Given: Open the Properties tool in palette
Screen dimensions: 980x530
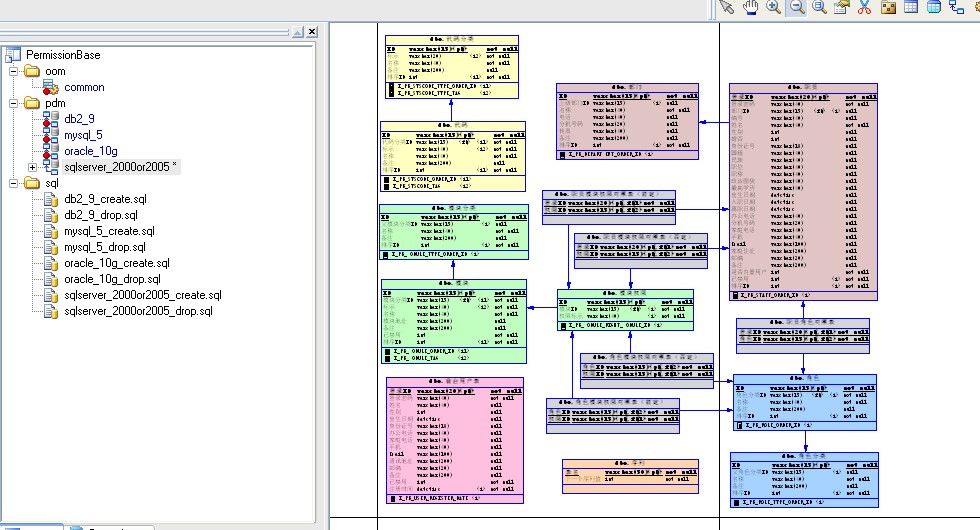Looking at the screenshot, I should tap(842, 7).
